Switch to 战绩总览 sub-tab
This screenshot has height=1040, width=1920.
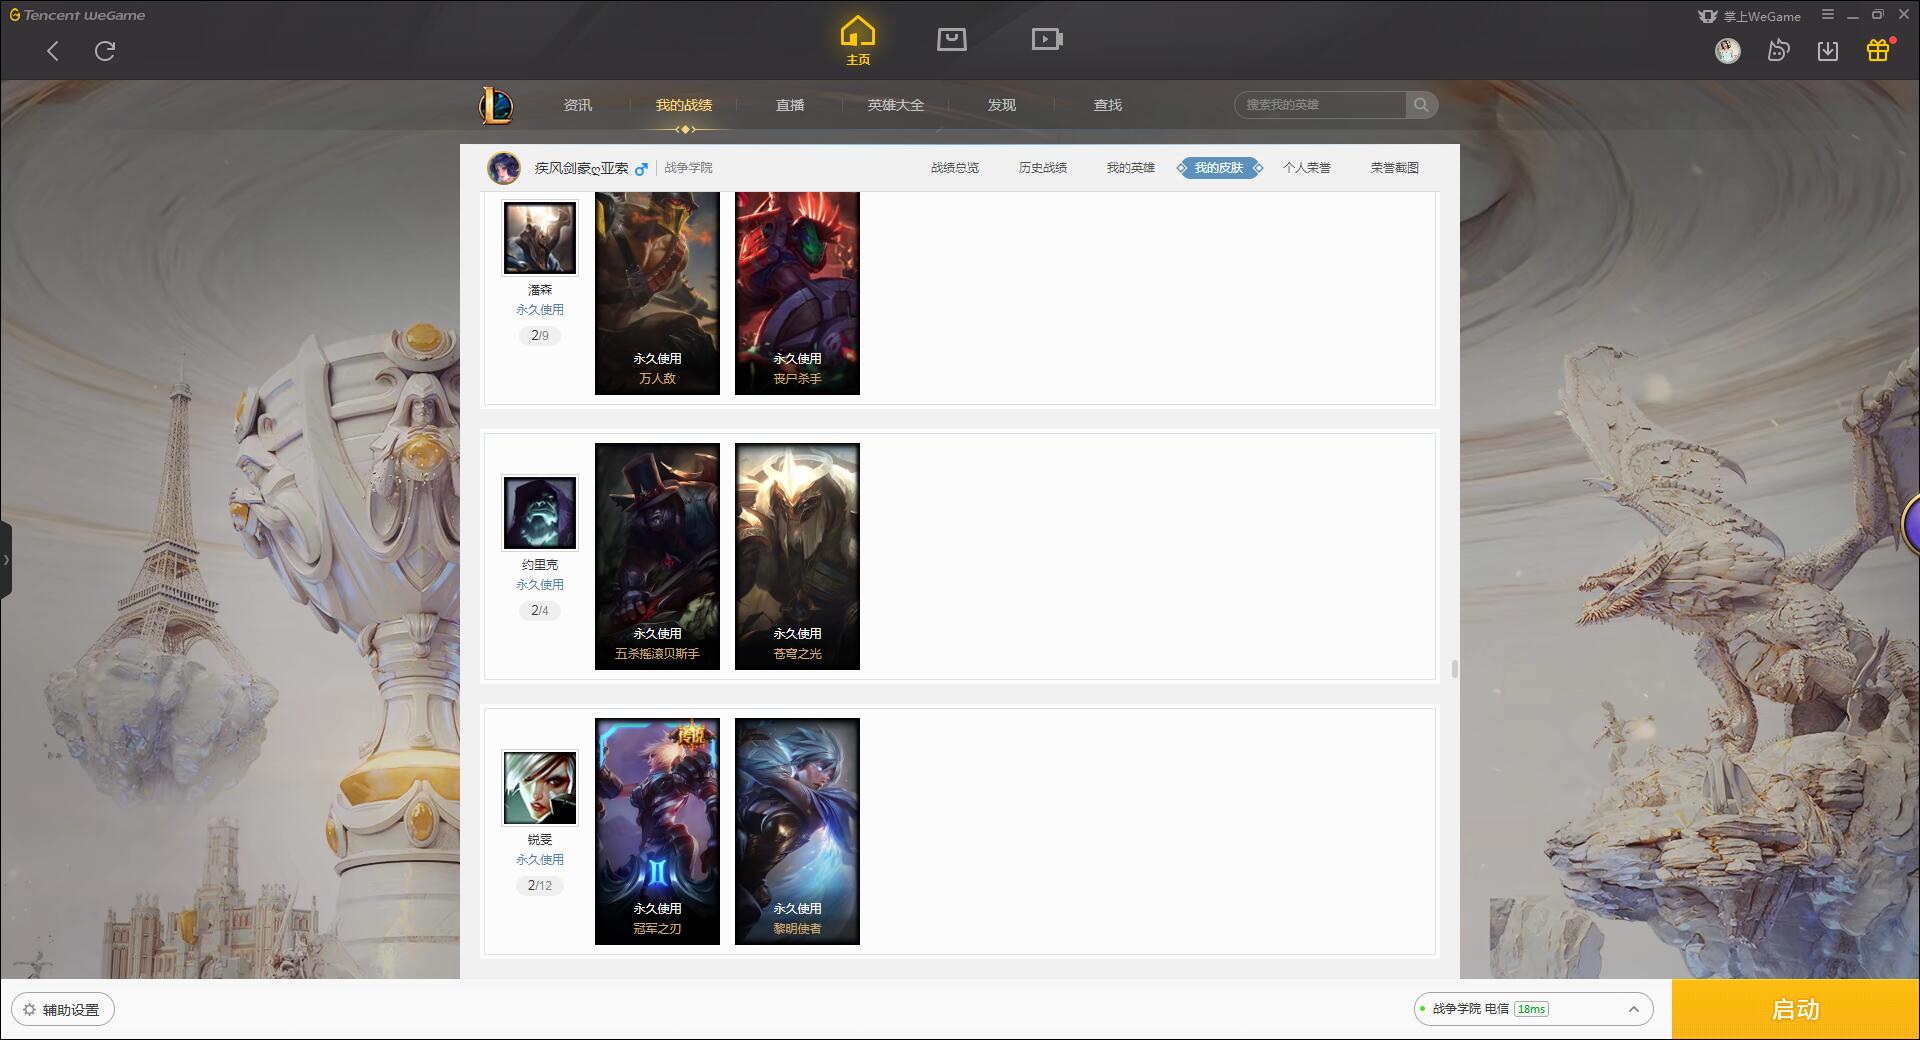pyautogui.click(x=955, y=168)
